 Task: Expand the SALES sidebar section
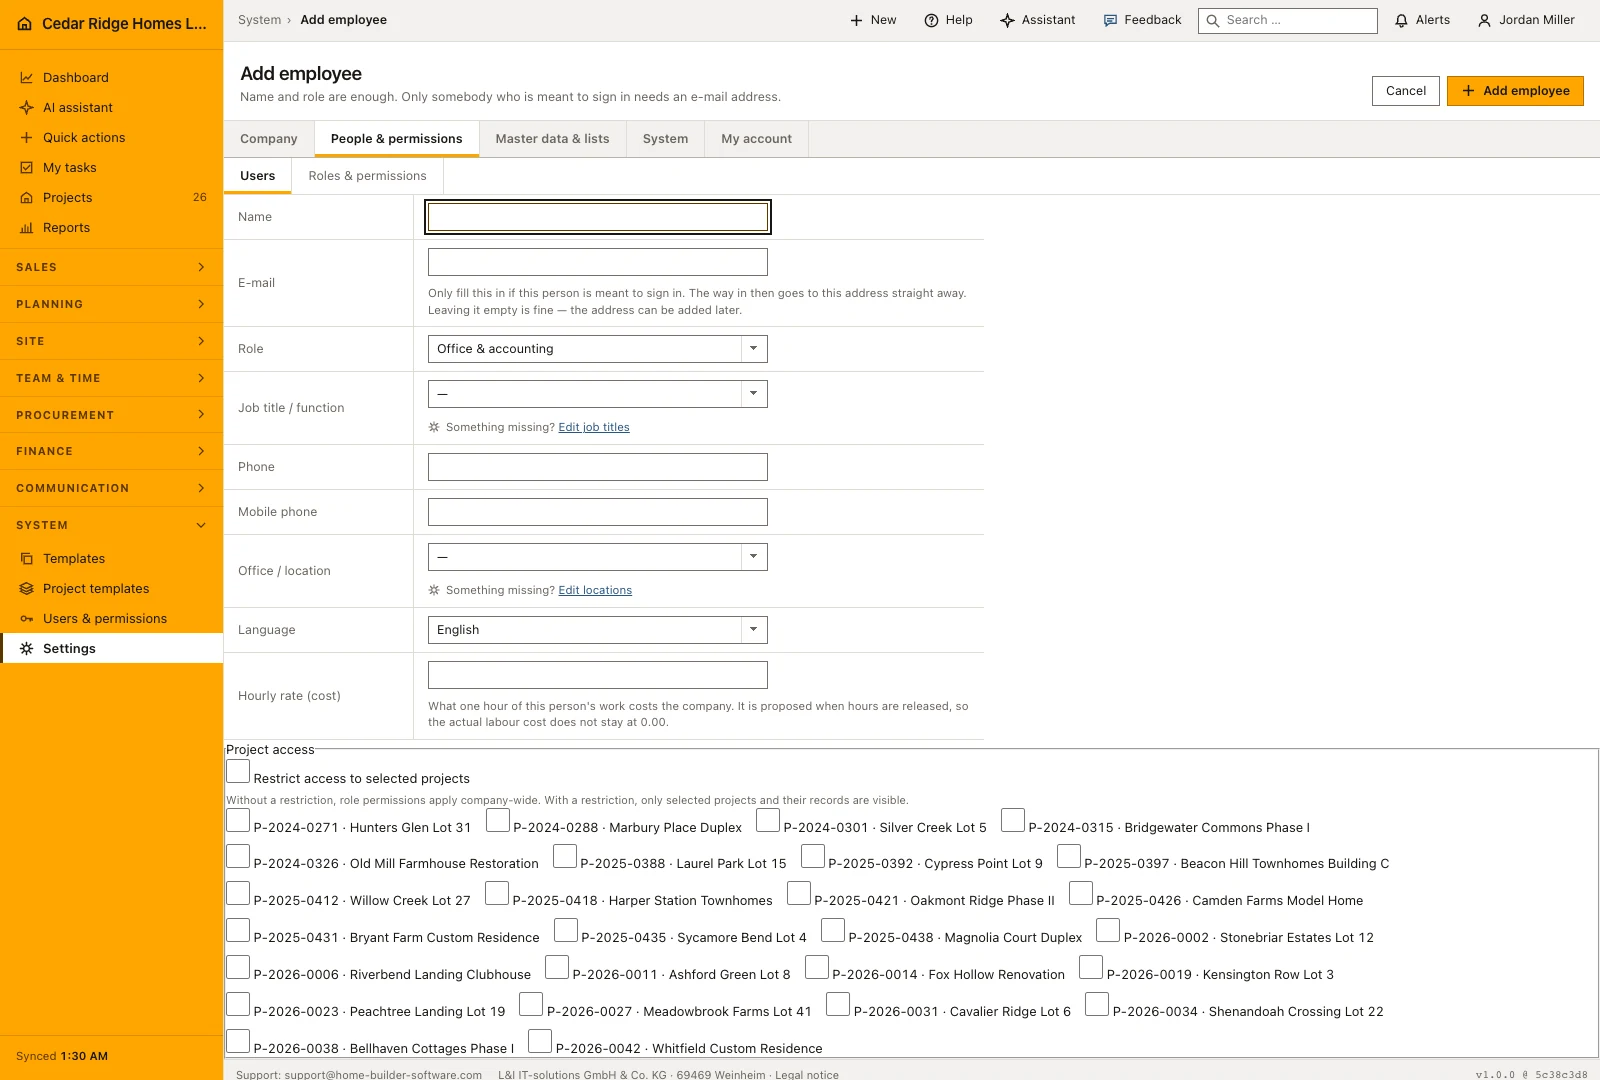111,267
